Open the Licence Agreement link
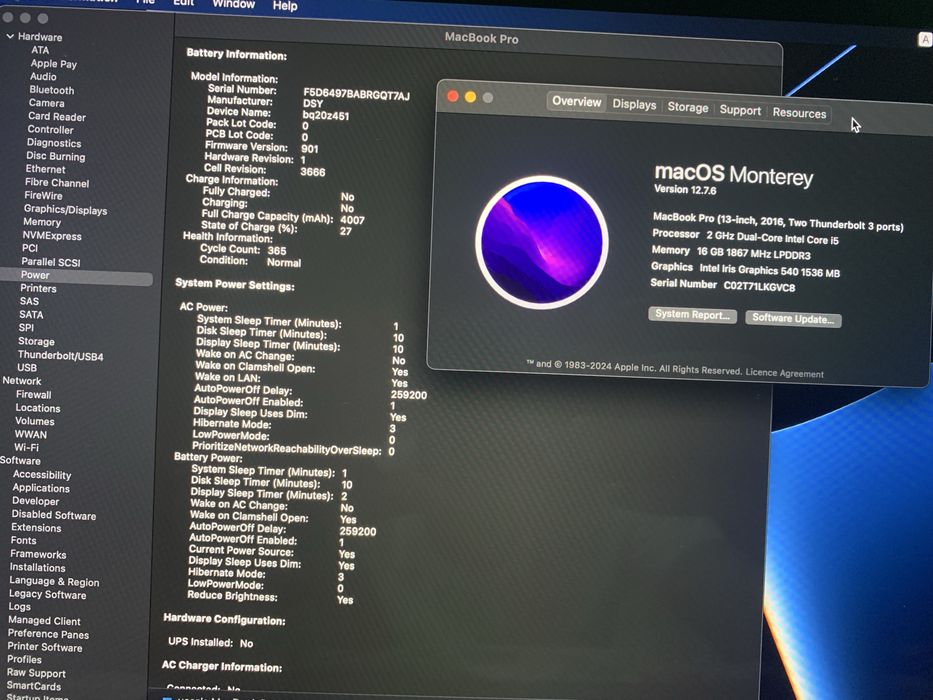Viewport: 933px width, 700px height. tap(785, 373)
